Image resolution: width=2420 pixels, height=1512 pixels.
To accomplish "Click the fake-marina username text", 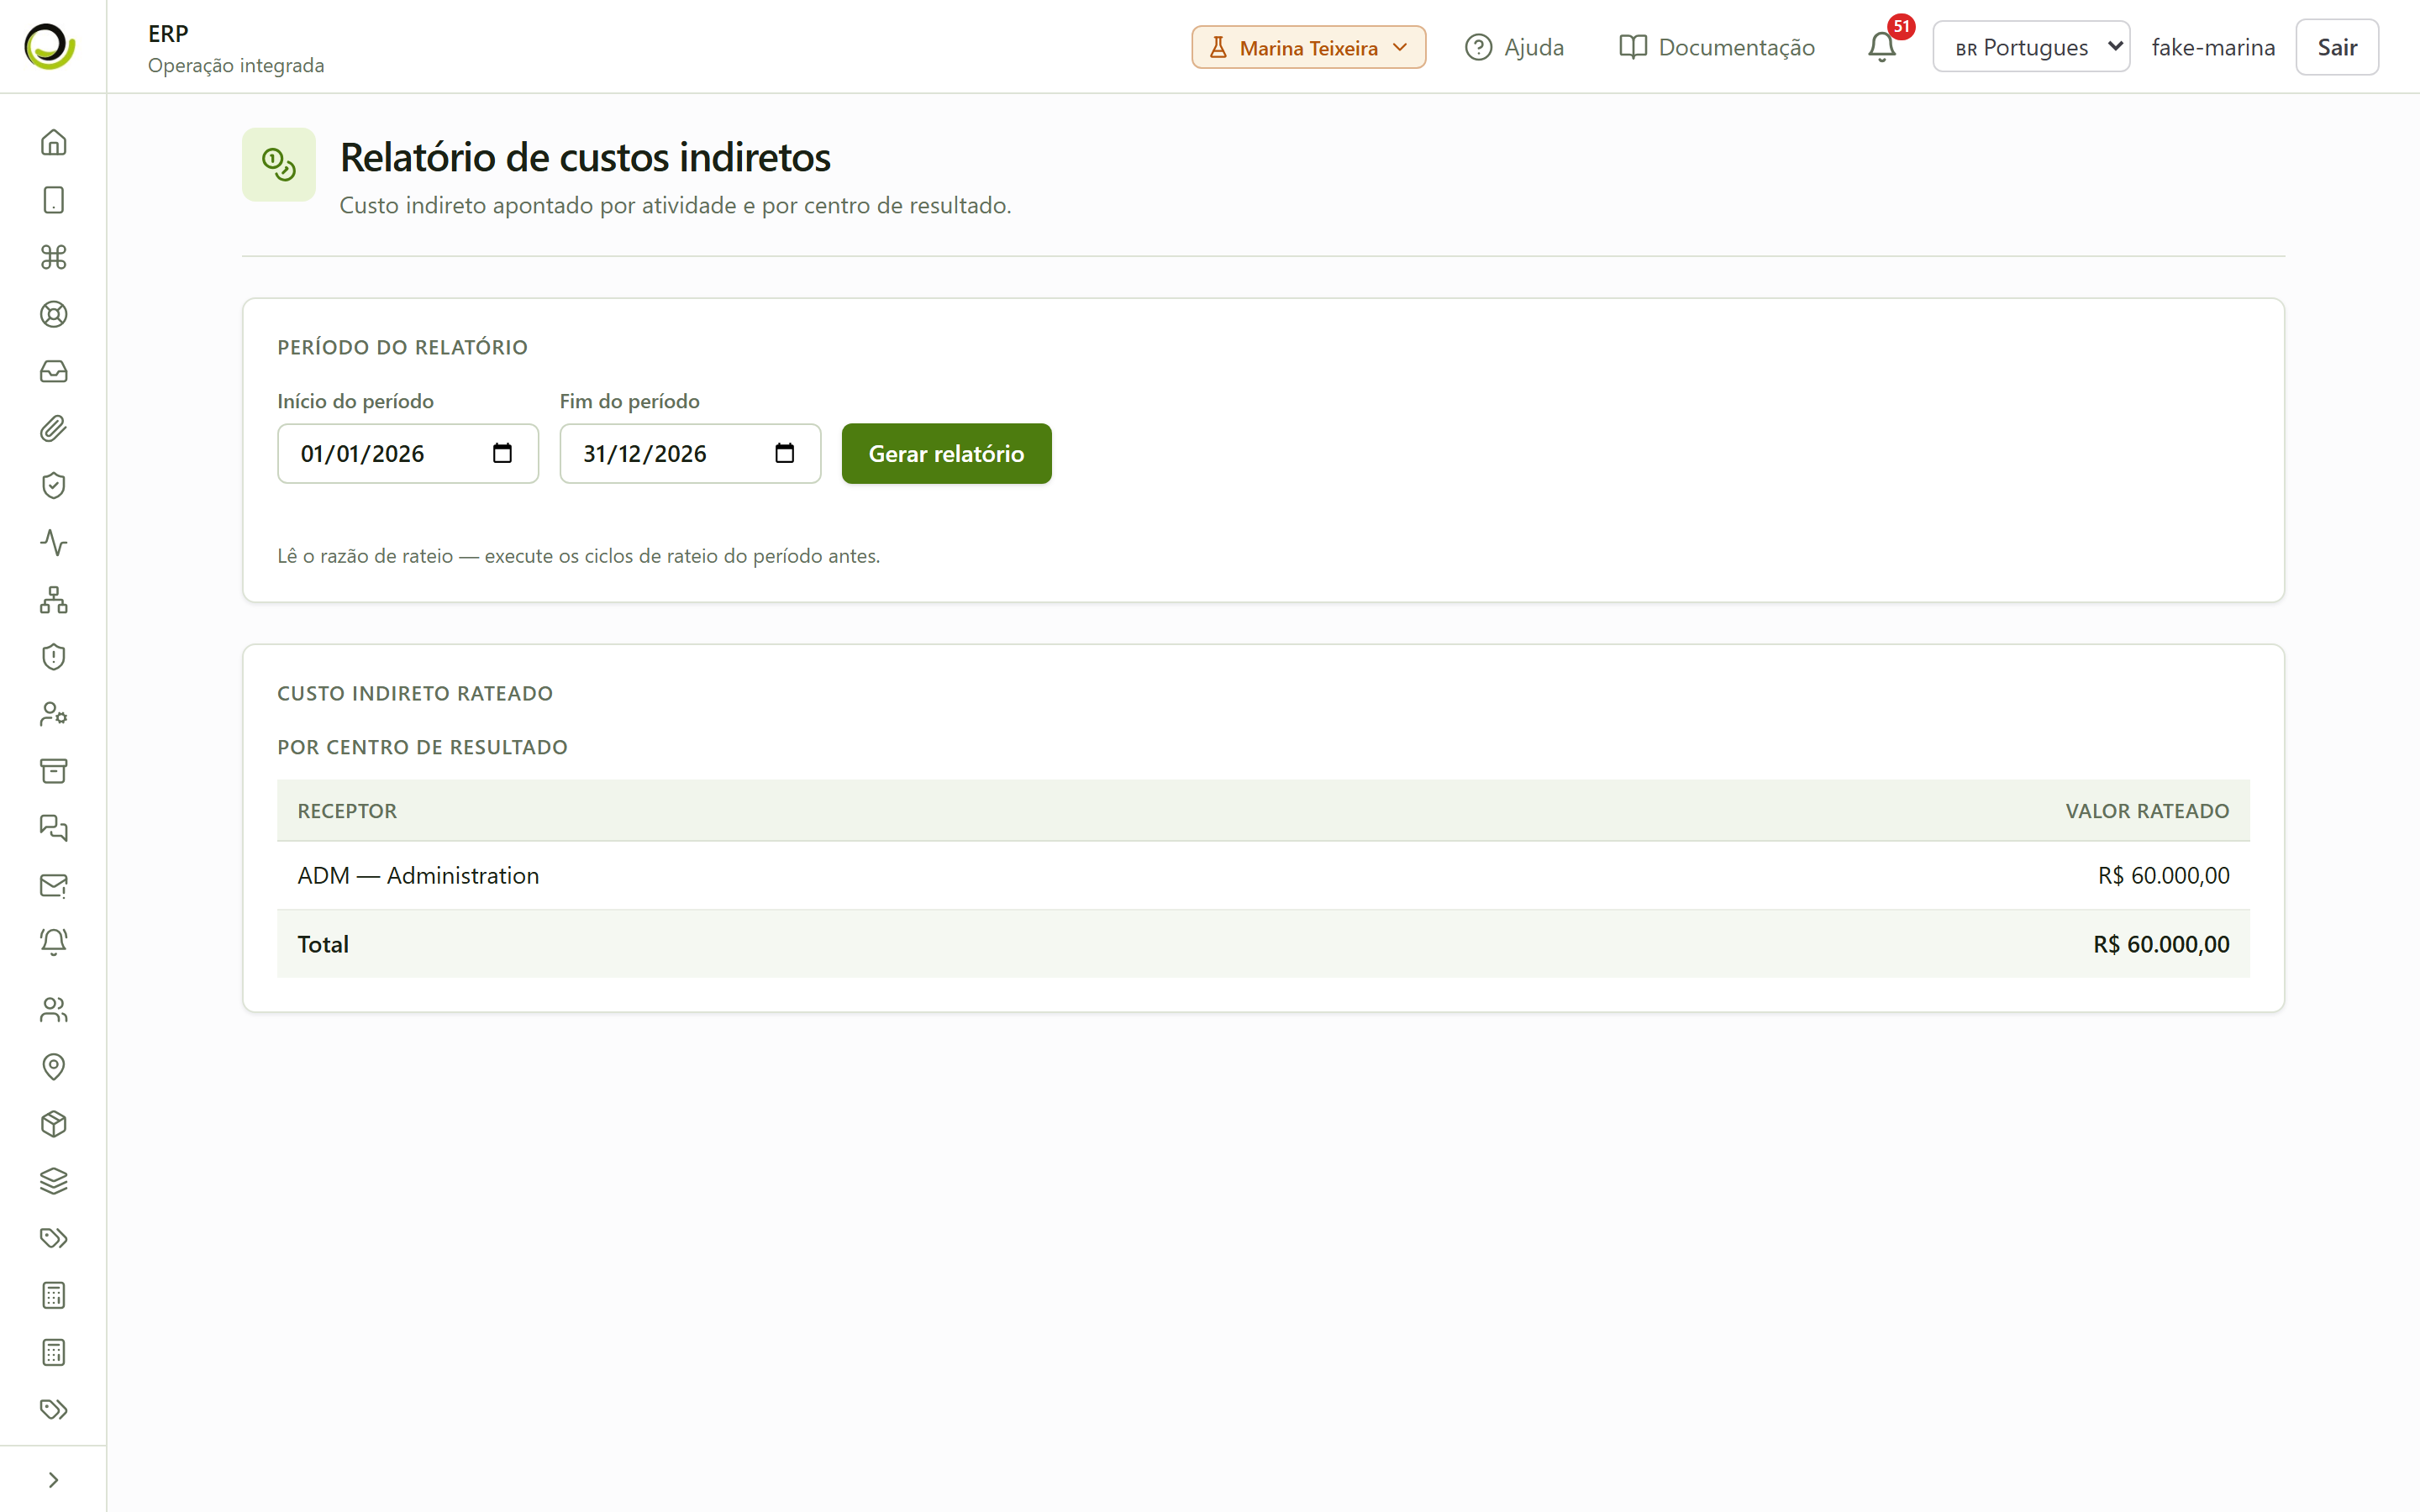I will click(2213, 47).
